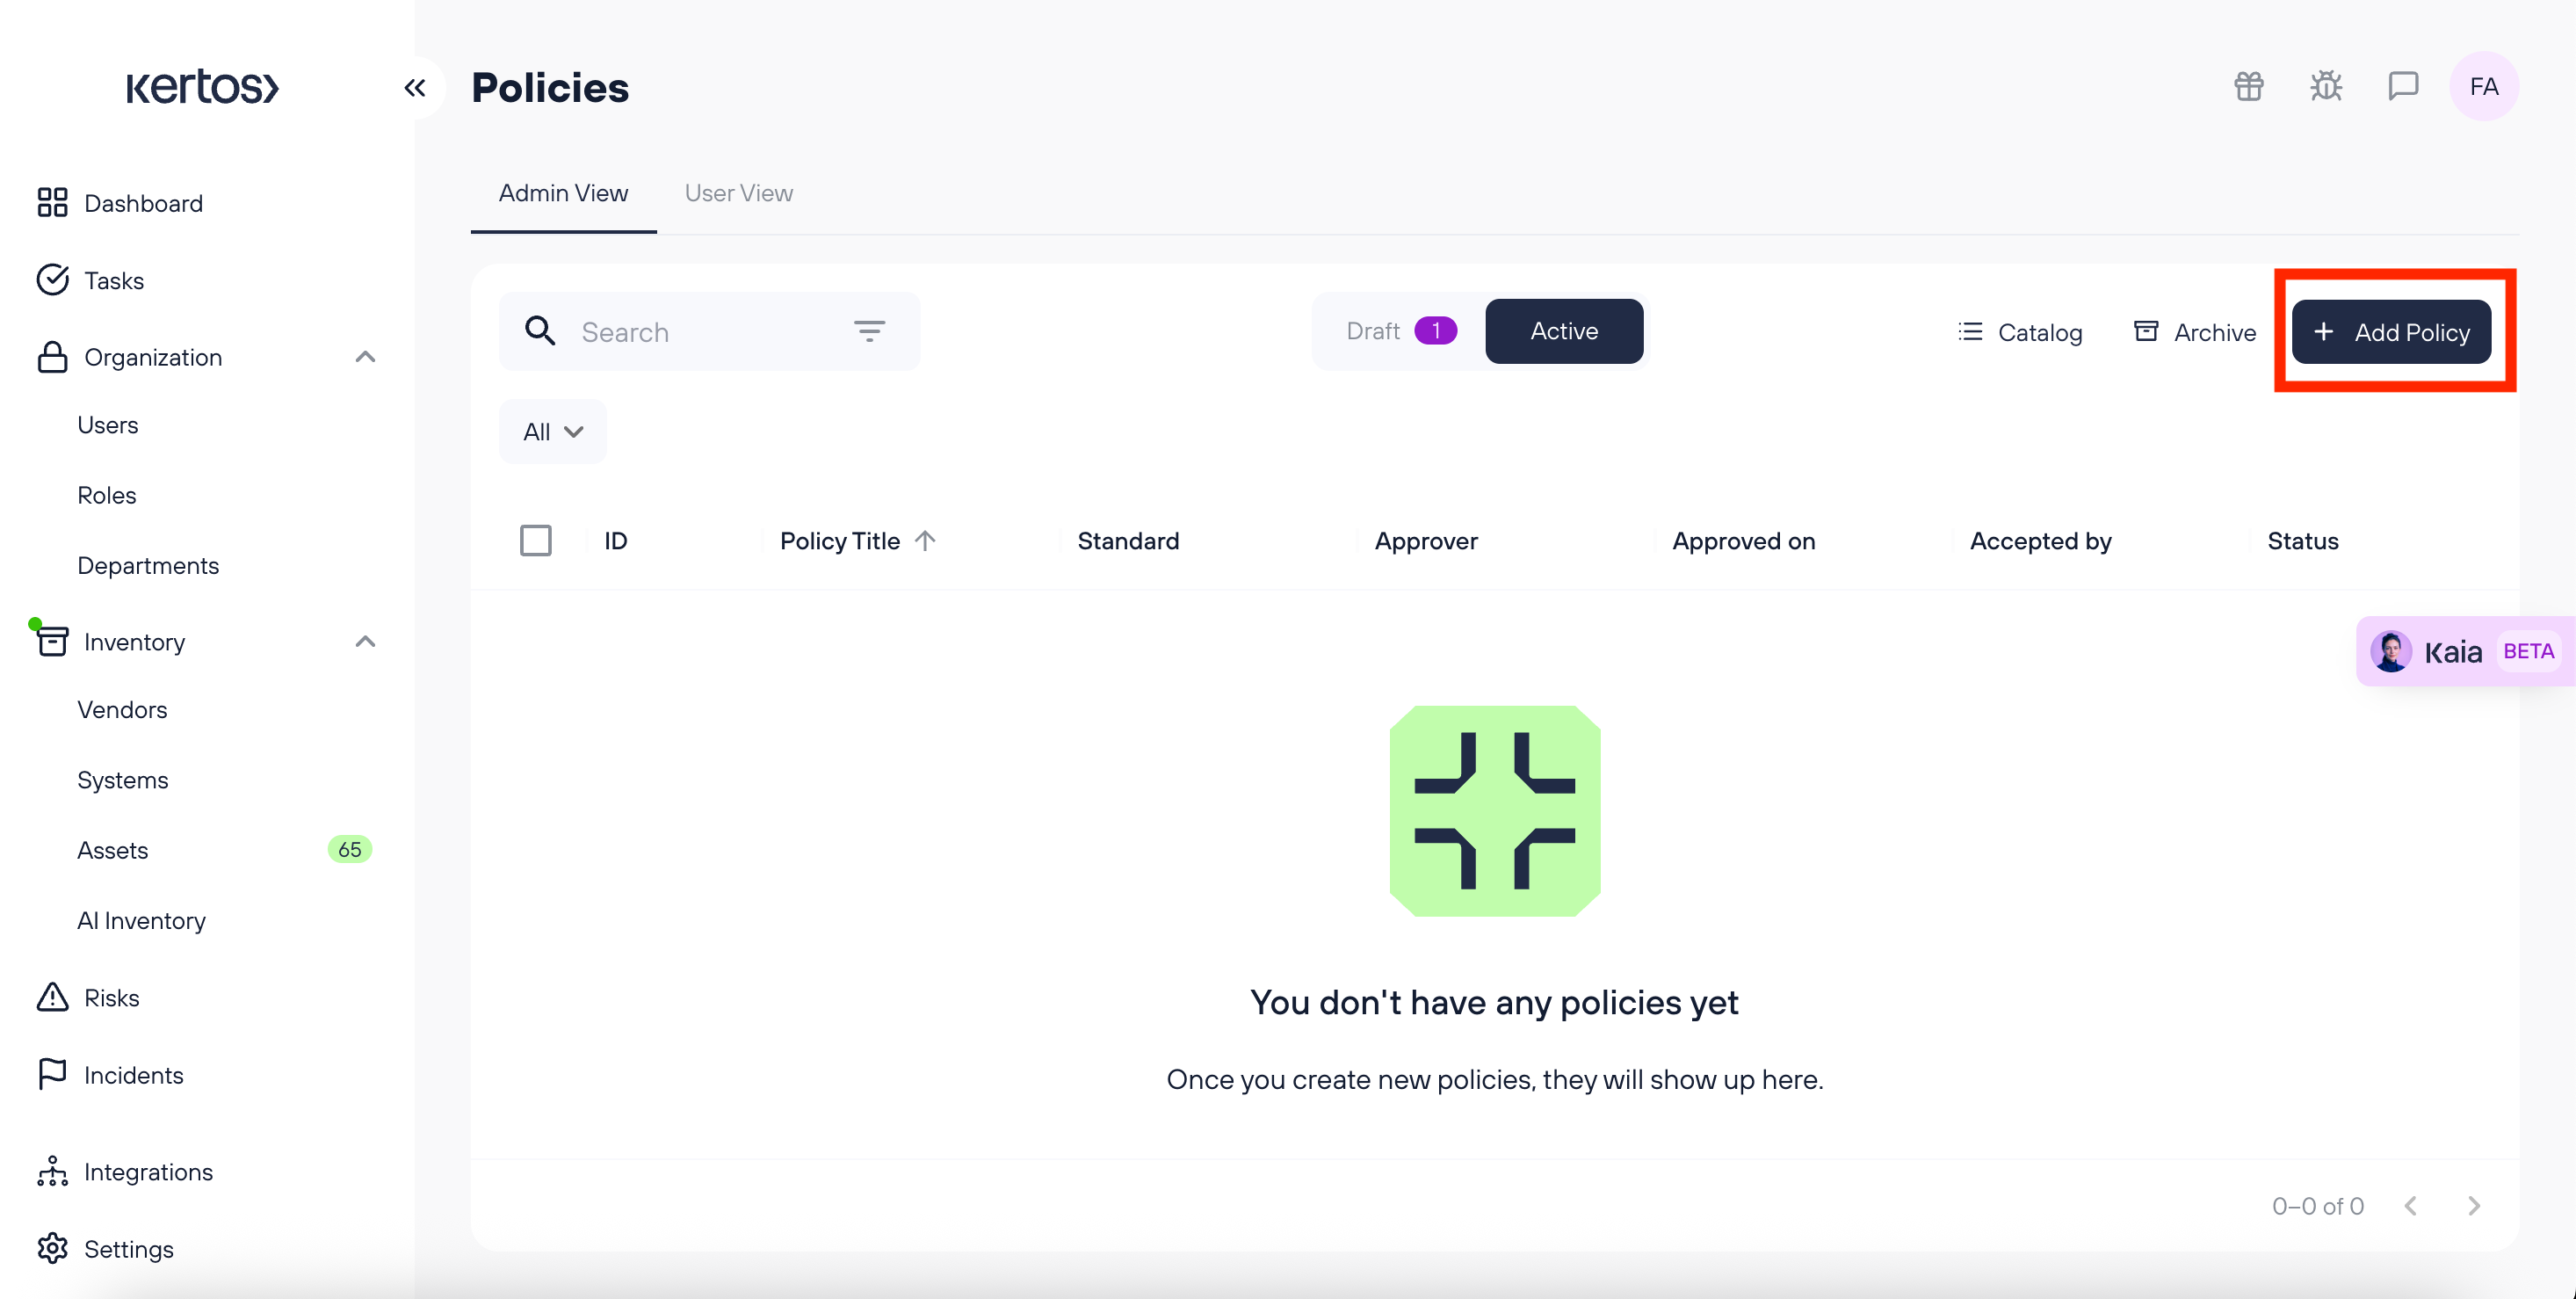Collapse the Inventory section chevron
2576x1299 pixels.
[366, 641]
